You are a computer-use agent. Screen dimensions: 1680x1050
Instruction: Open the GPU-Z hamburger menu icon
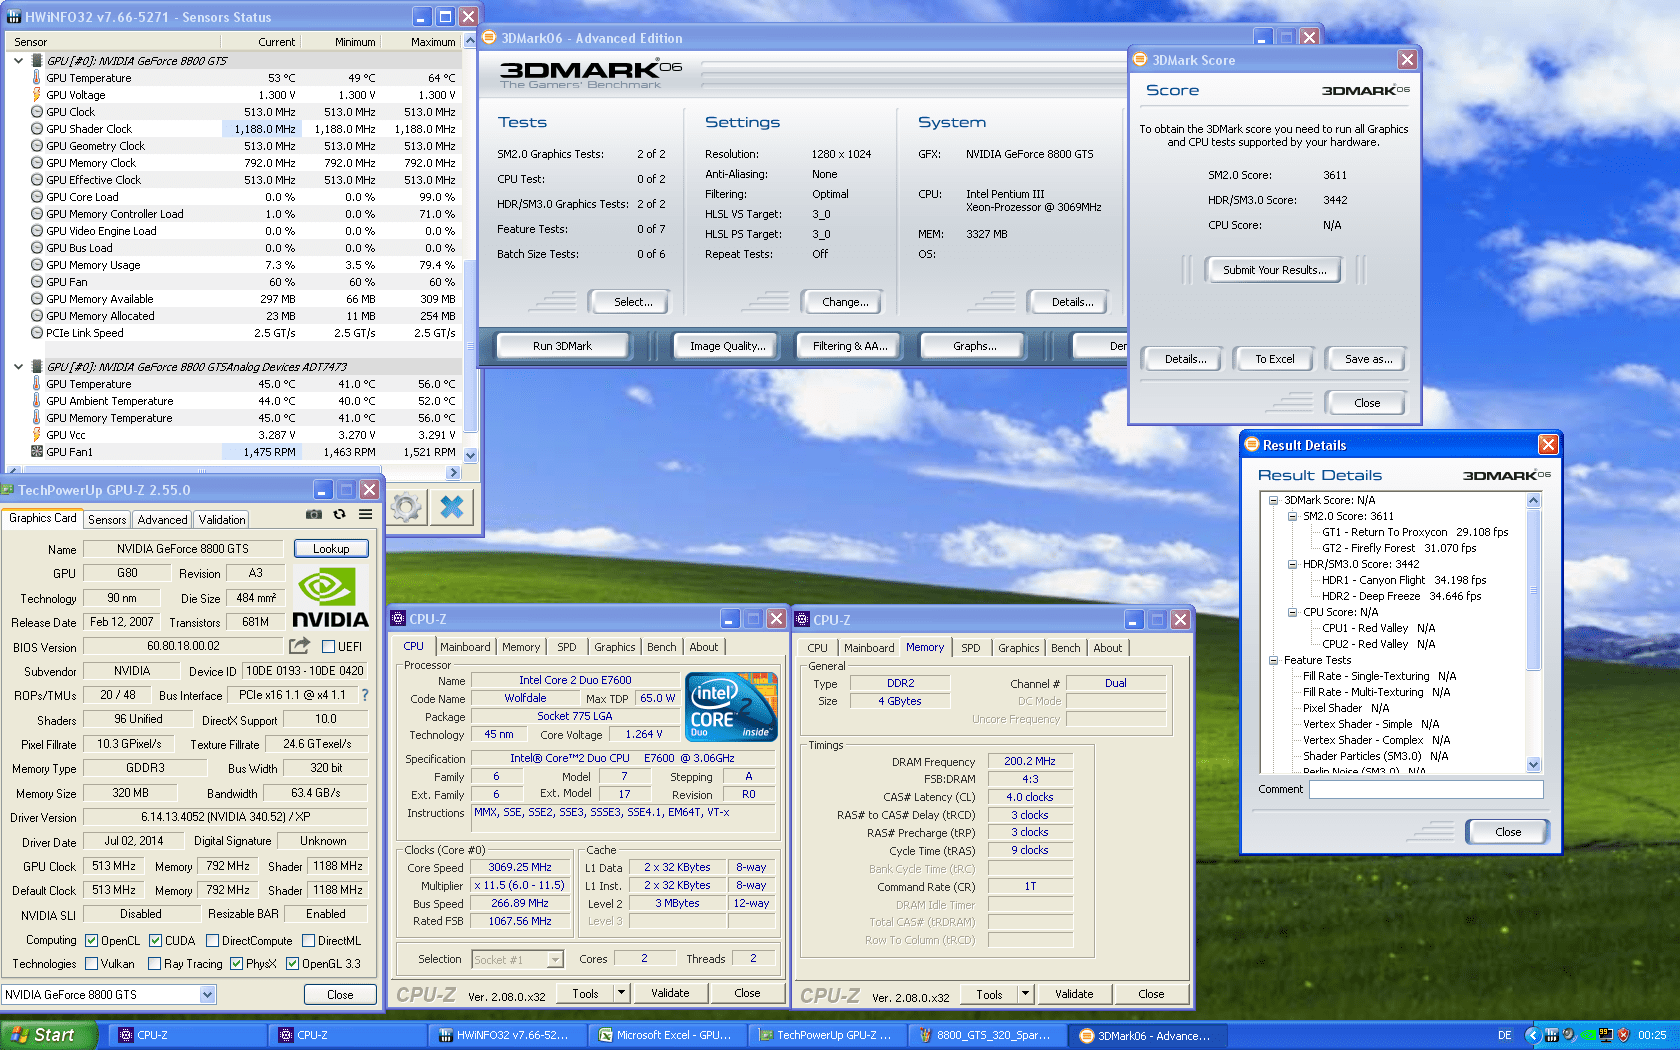click(x=366, y=514)
